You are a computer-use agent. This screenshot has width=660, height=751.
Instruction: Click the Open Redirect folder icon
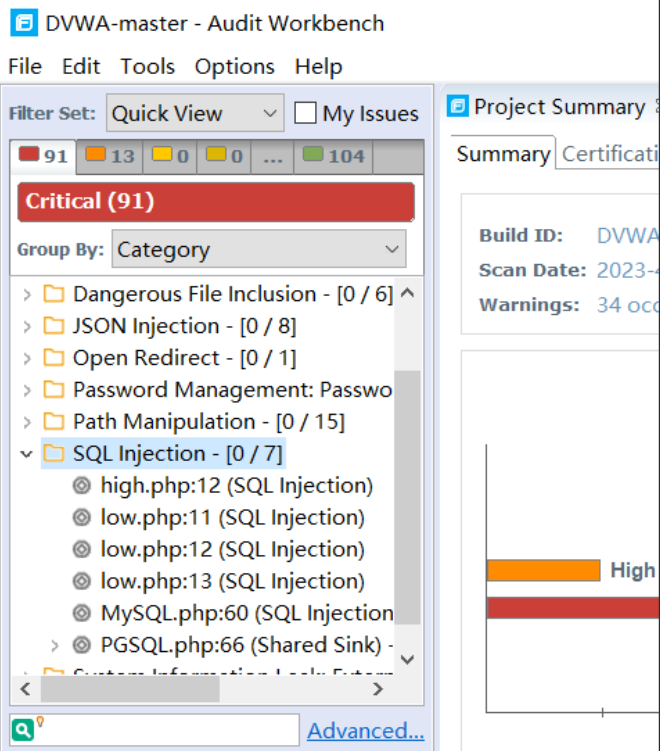54,357
